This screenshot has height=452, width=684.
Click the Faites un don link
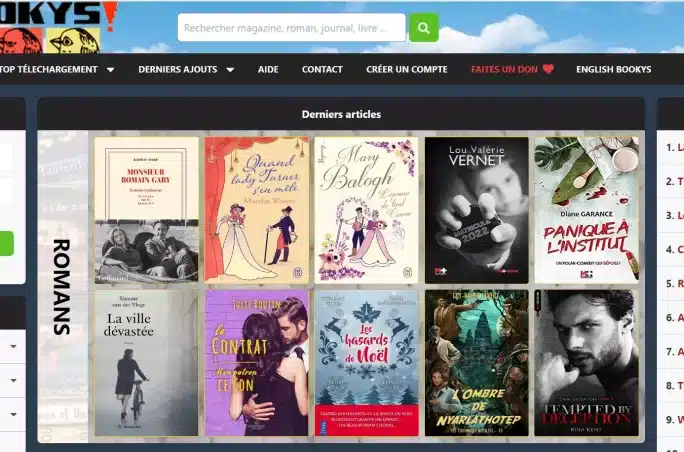[504, 69]
